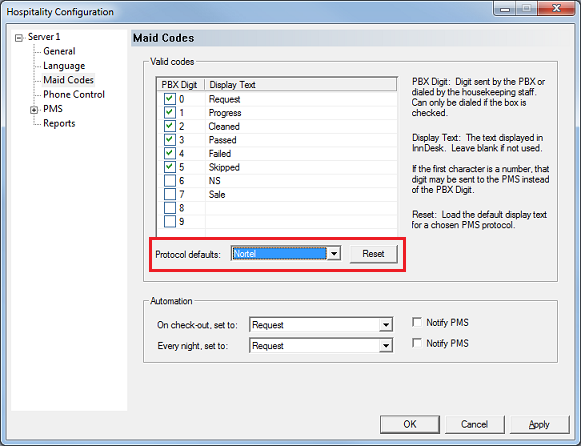Enable Notify PMS for every night
The height and width of the screenshot is (446, 581).
[x=417, y=343]
